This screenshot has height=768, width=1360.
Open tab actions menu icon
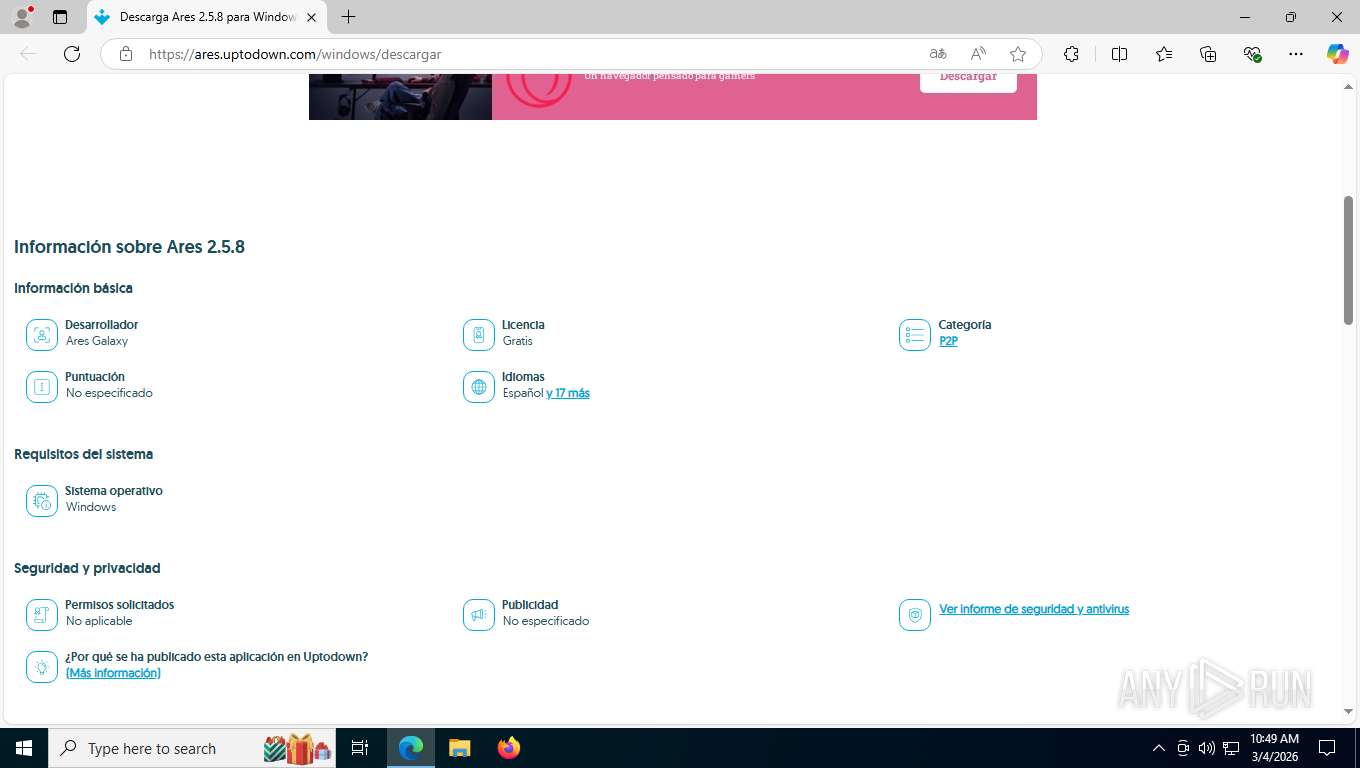tap(60, 17)
